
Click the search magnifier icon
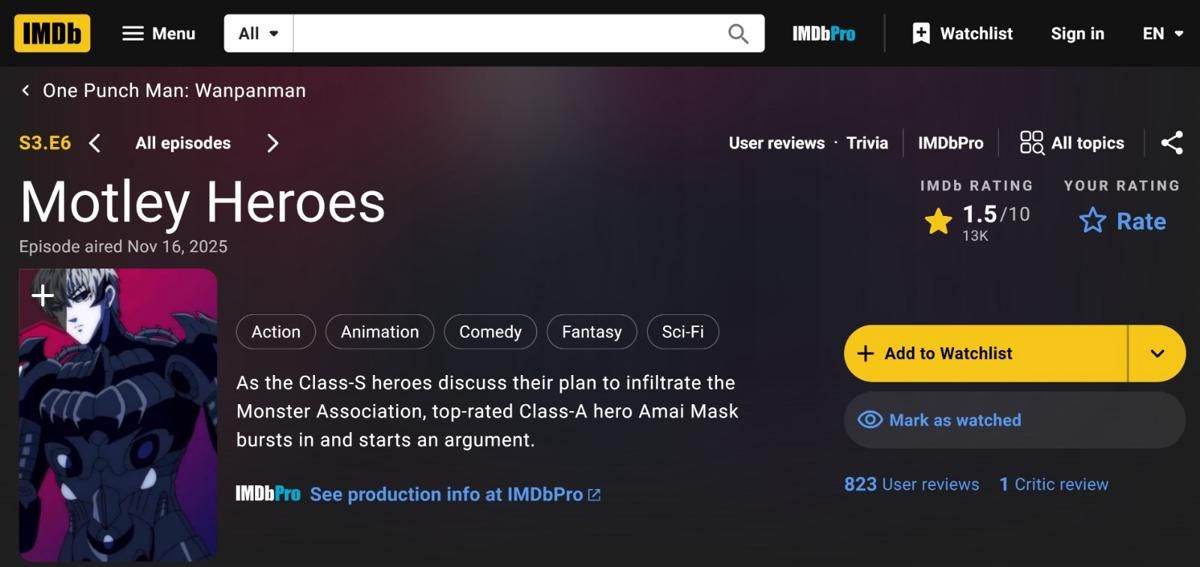point(738,34)
